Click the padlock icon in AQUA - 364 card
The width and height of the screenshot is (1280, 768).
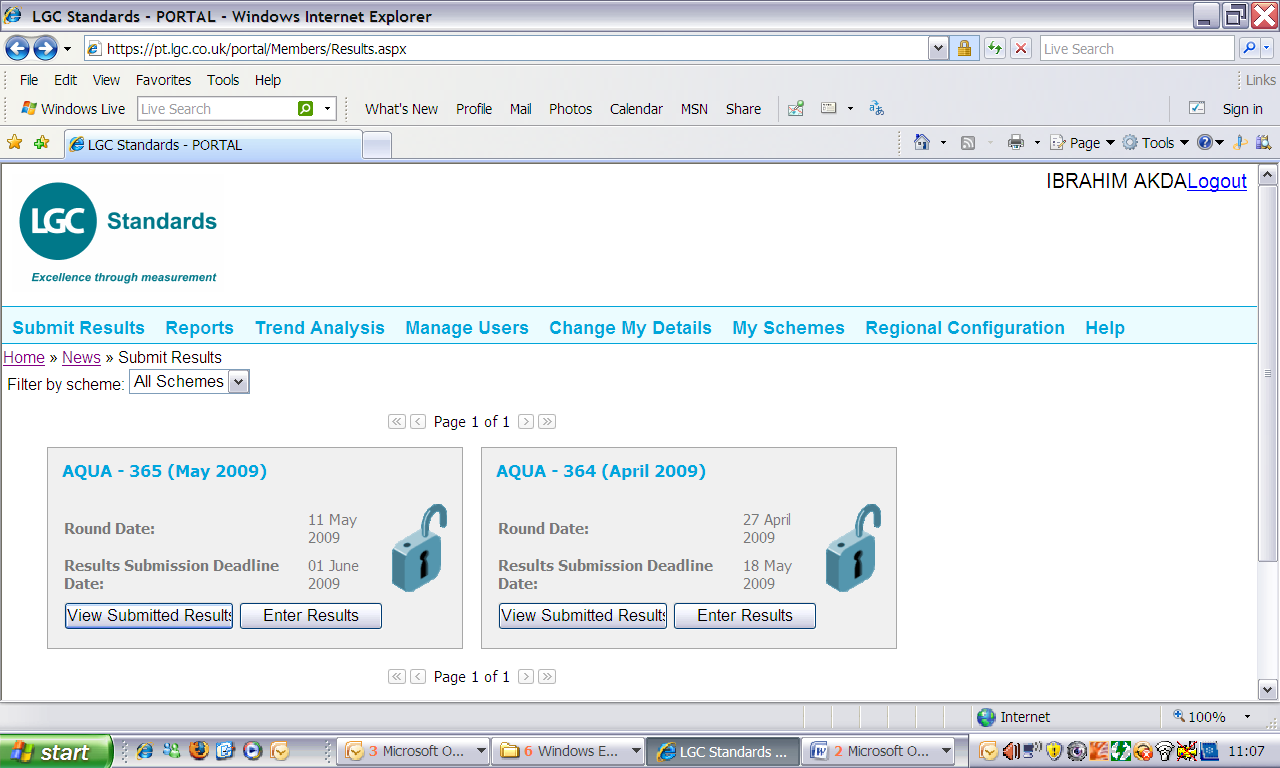click(853, 548)
